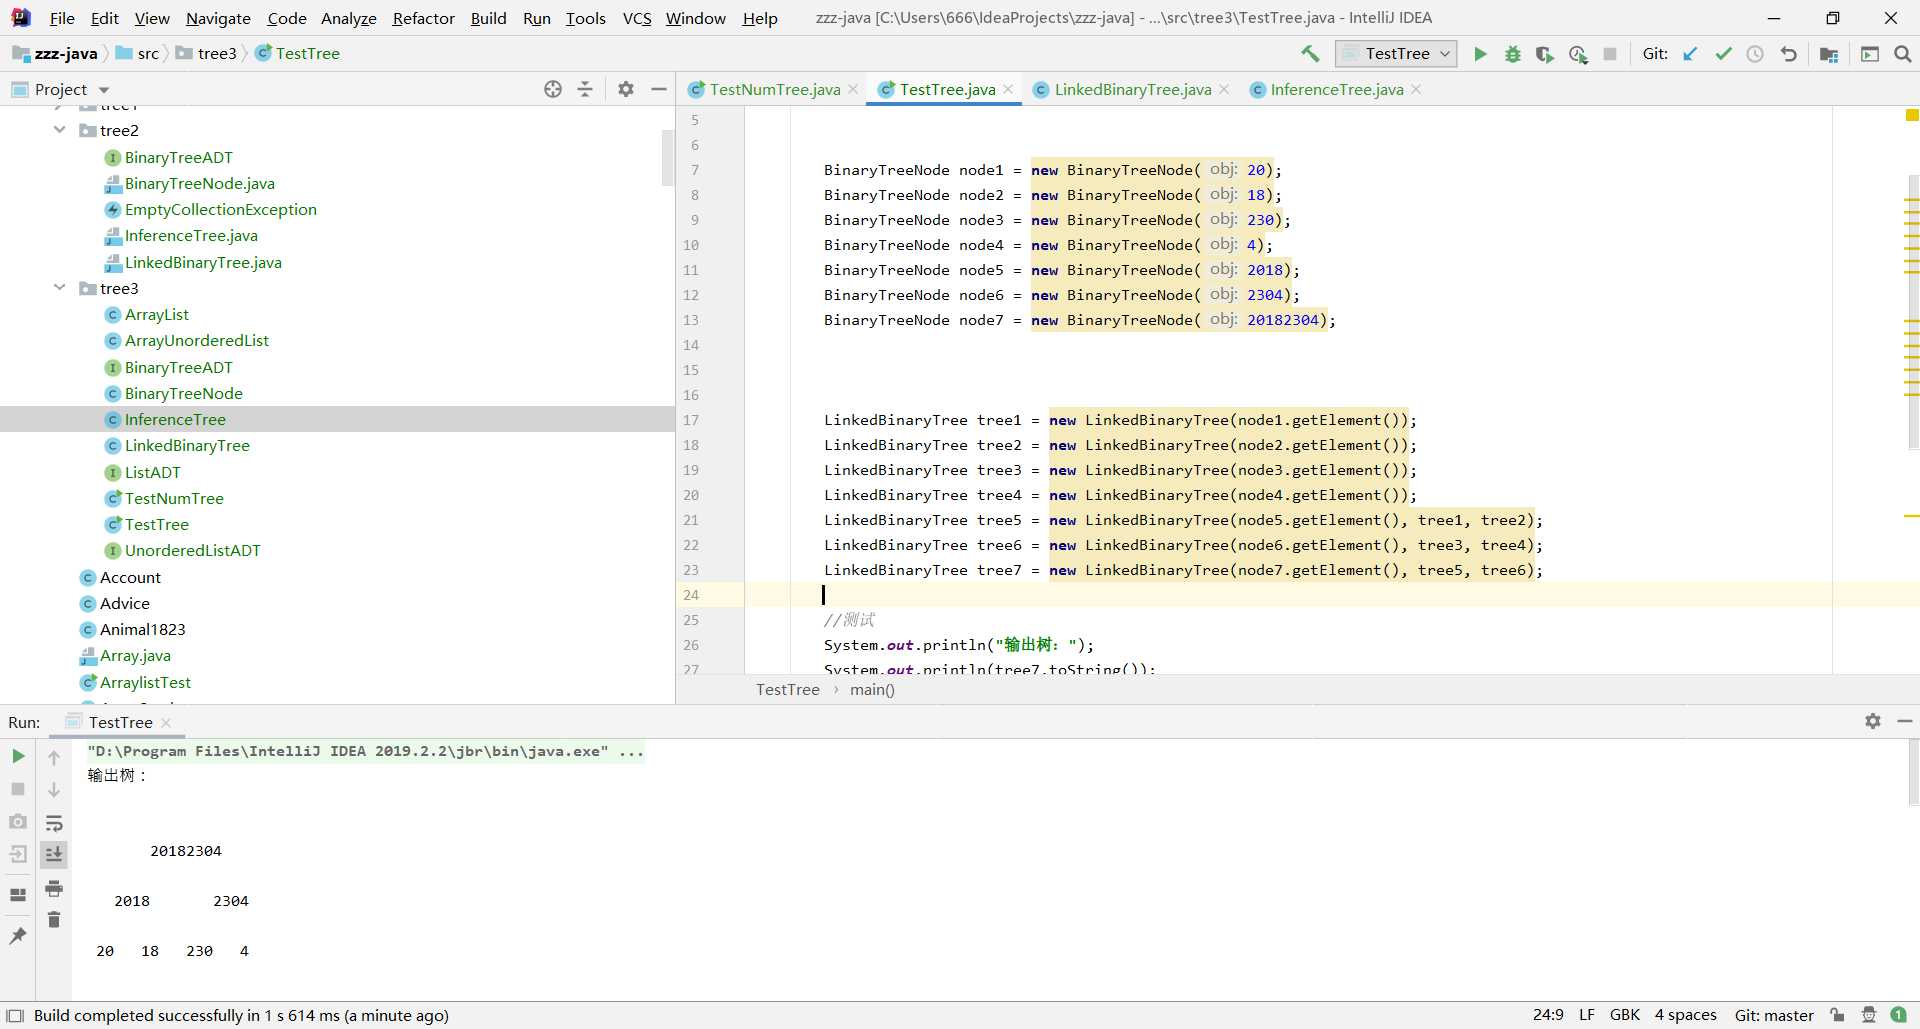Select LinkedBinaryTree class in tree3

(187, 445)
